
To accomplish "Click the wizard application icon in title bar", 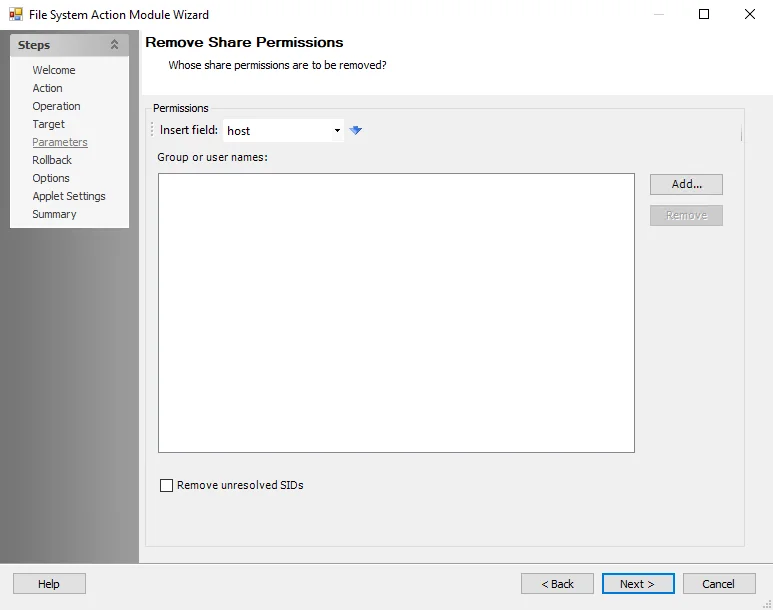I will tap(16, 14).
